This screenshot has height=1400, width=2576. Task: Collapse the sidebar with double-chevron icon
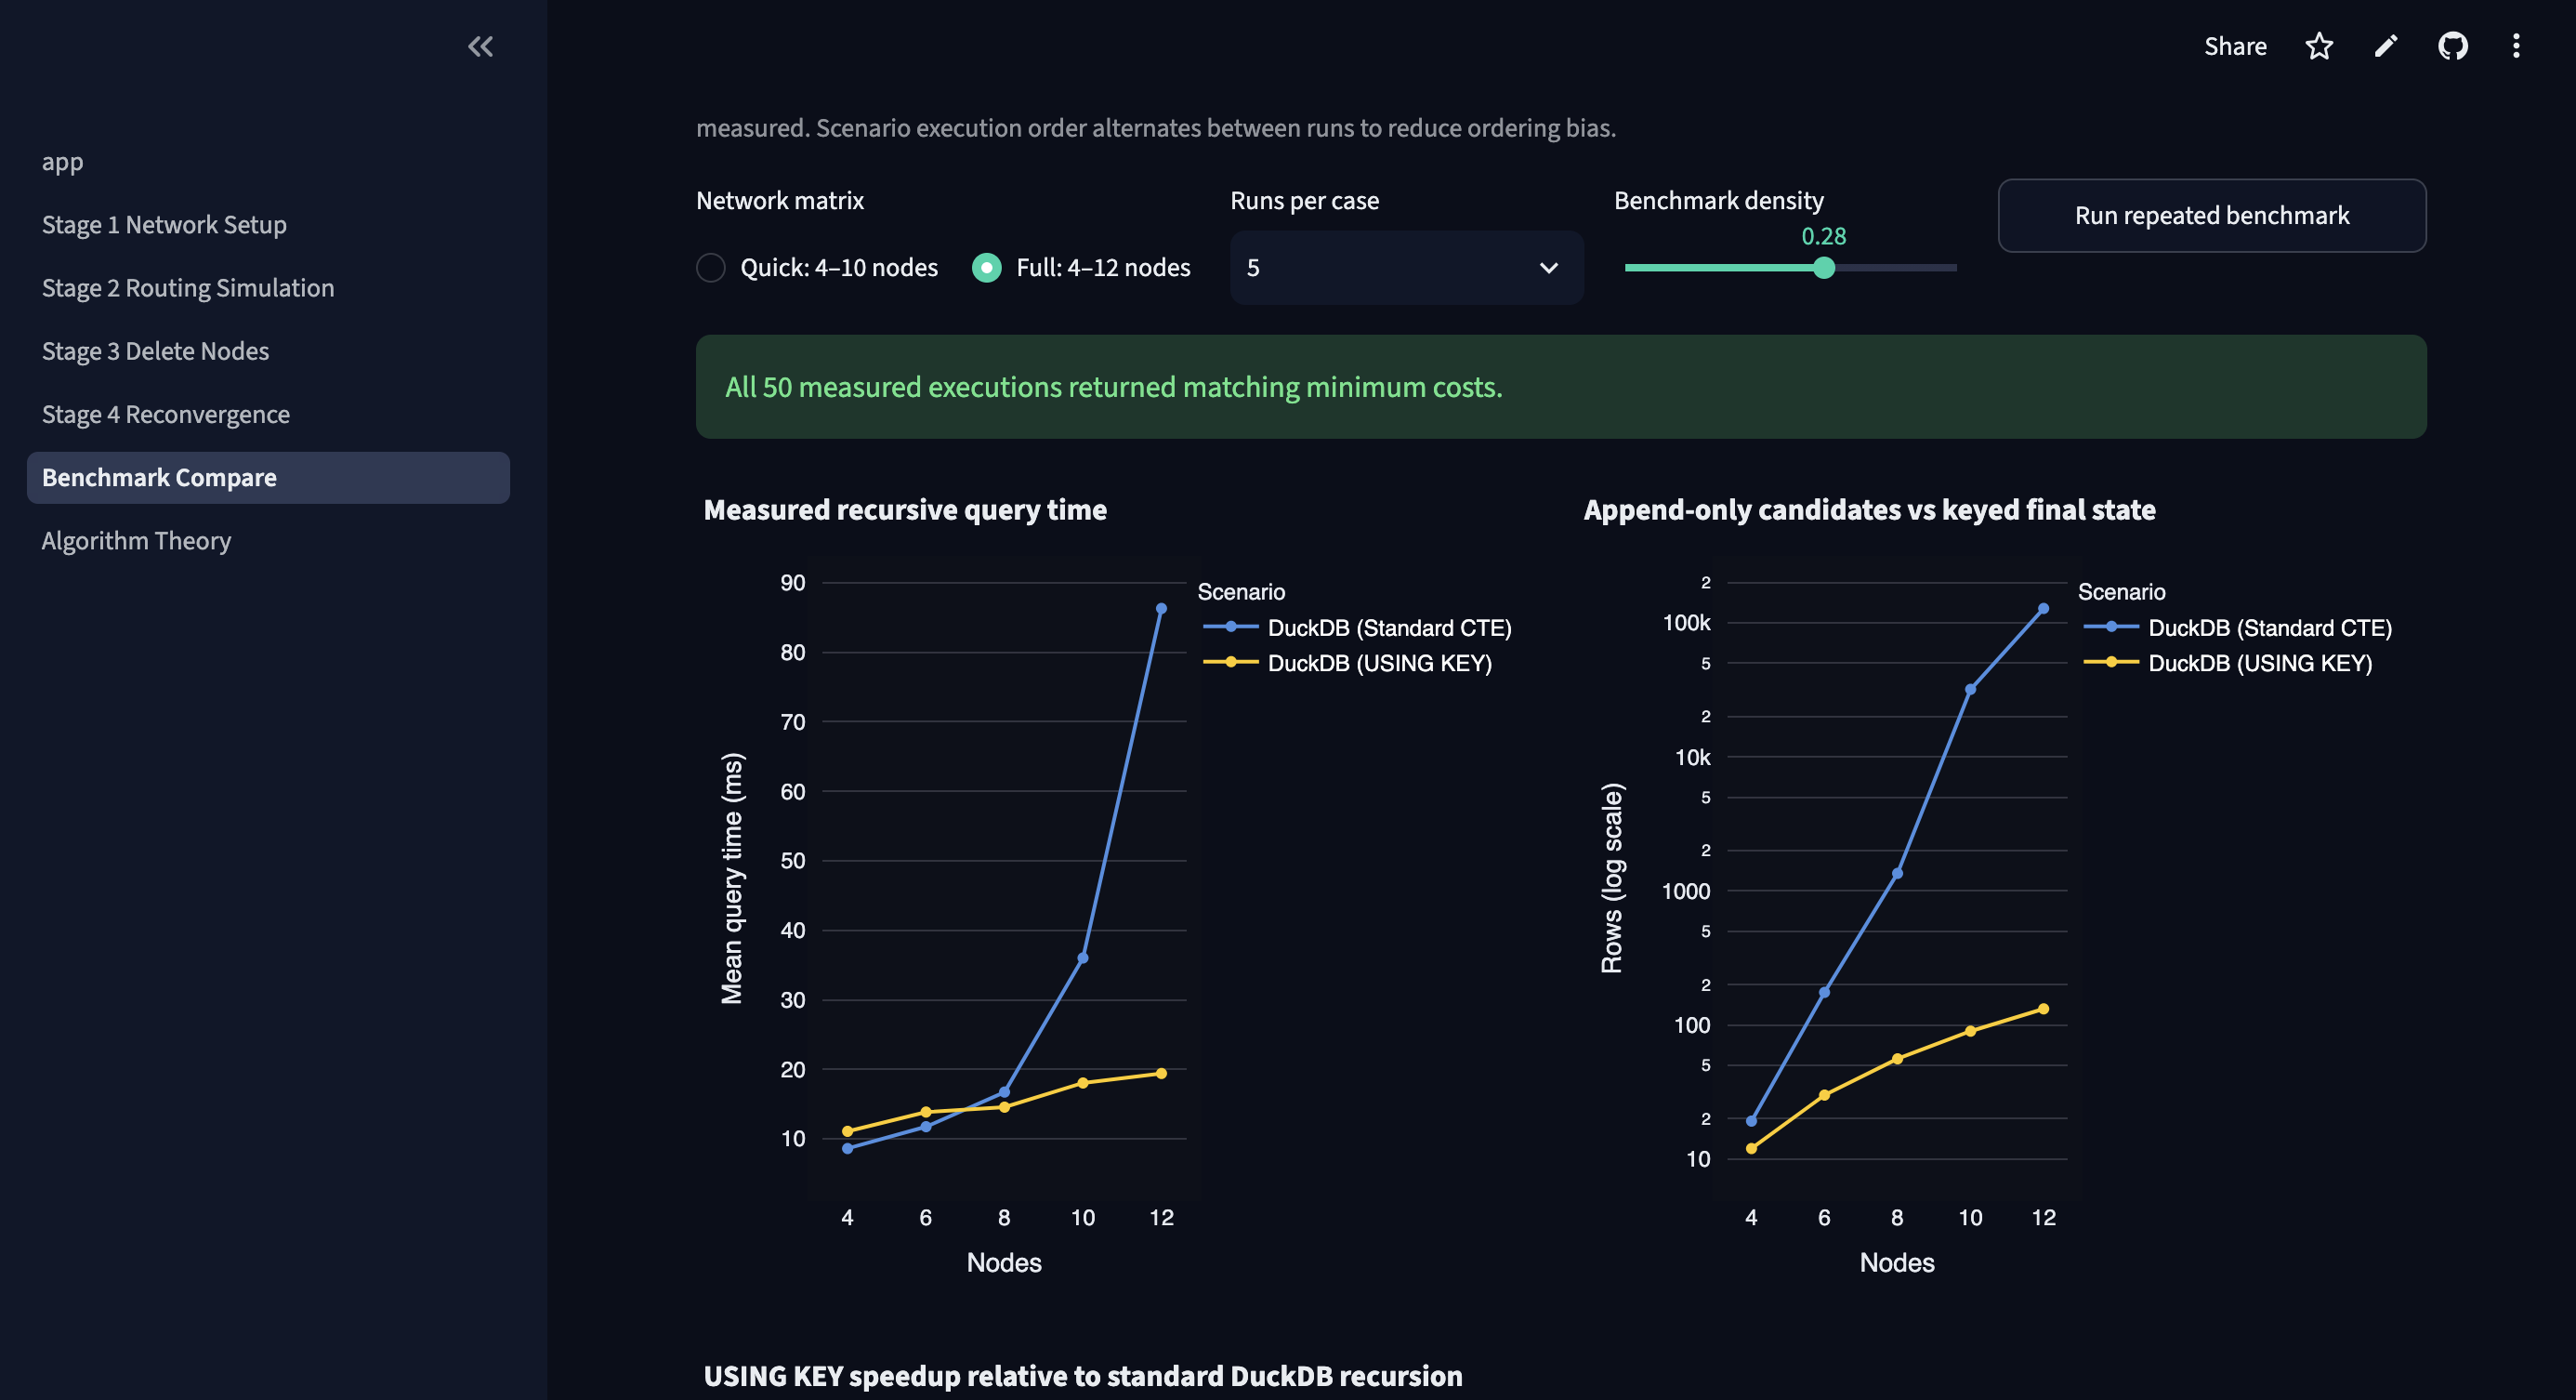click(480, 46)
